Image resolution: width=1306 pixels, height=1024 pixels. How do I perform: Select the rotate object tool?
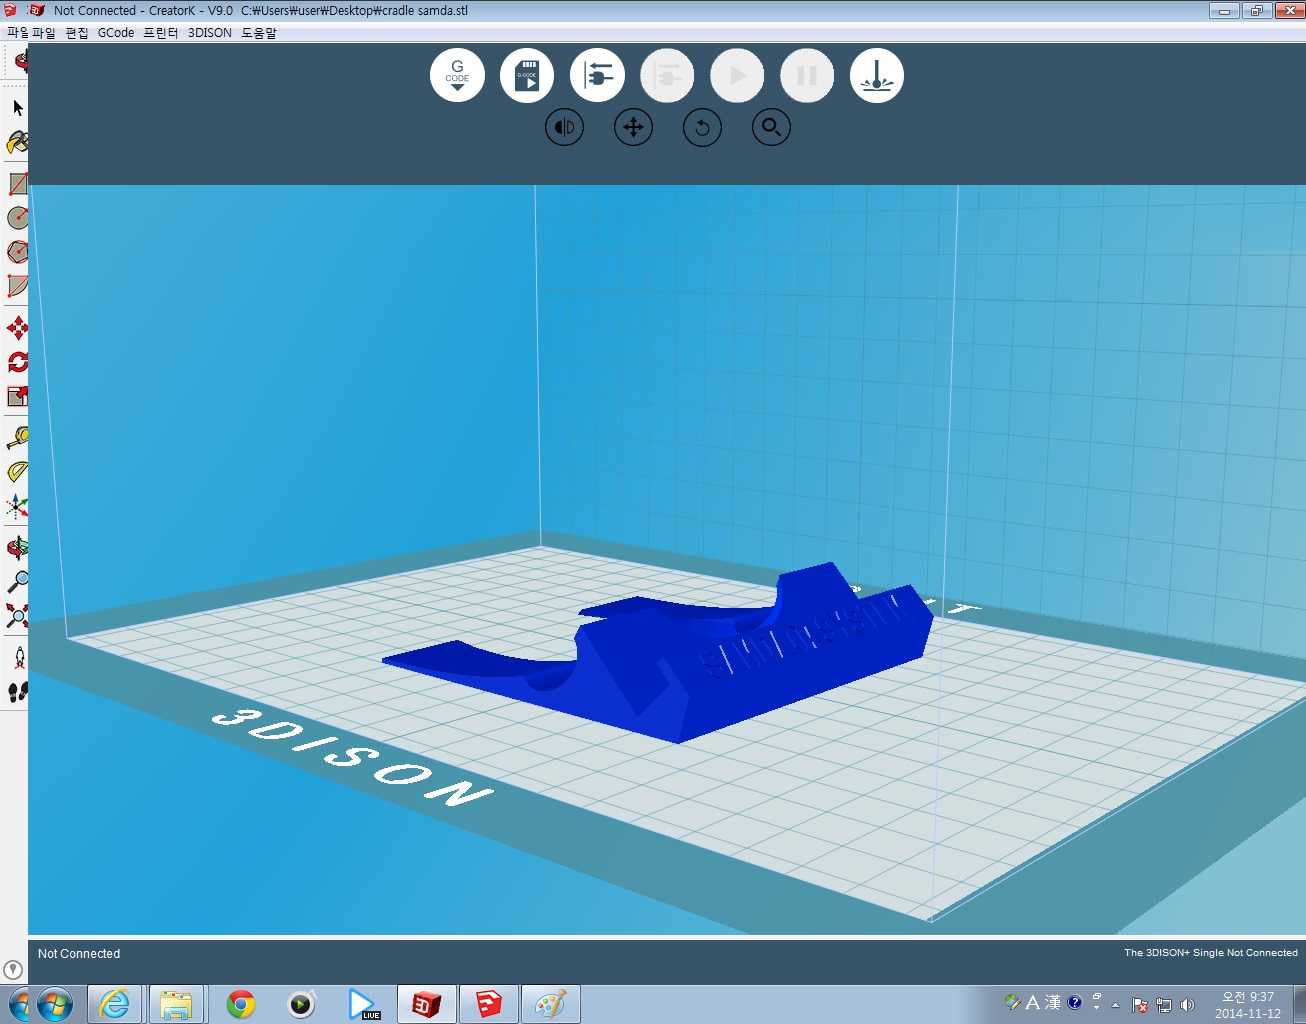pyautogui.click(x=702, y=127)
